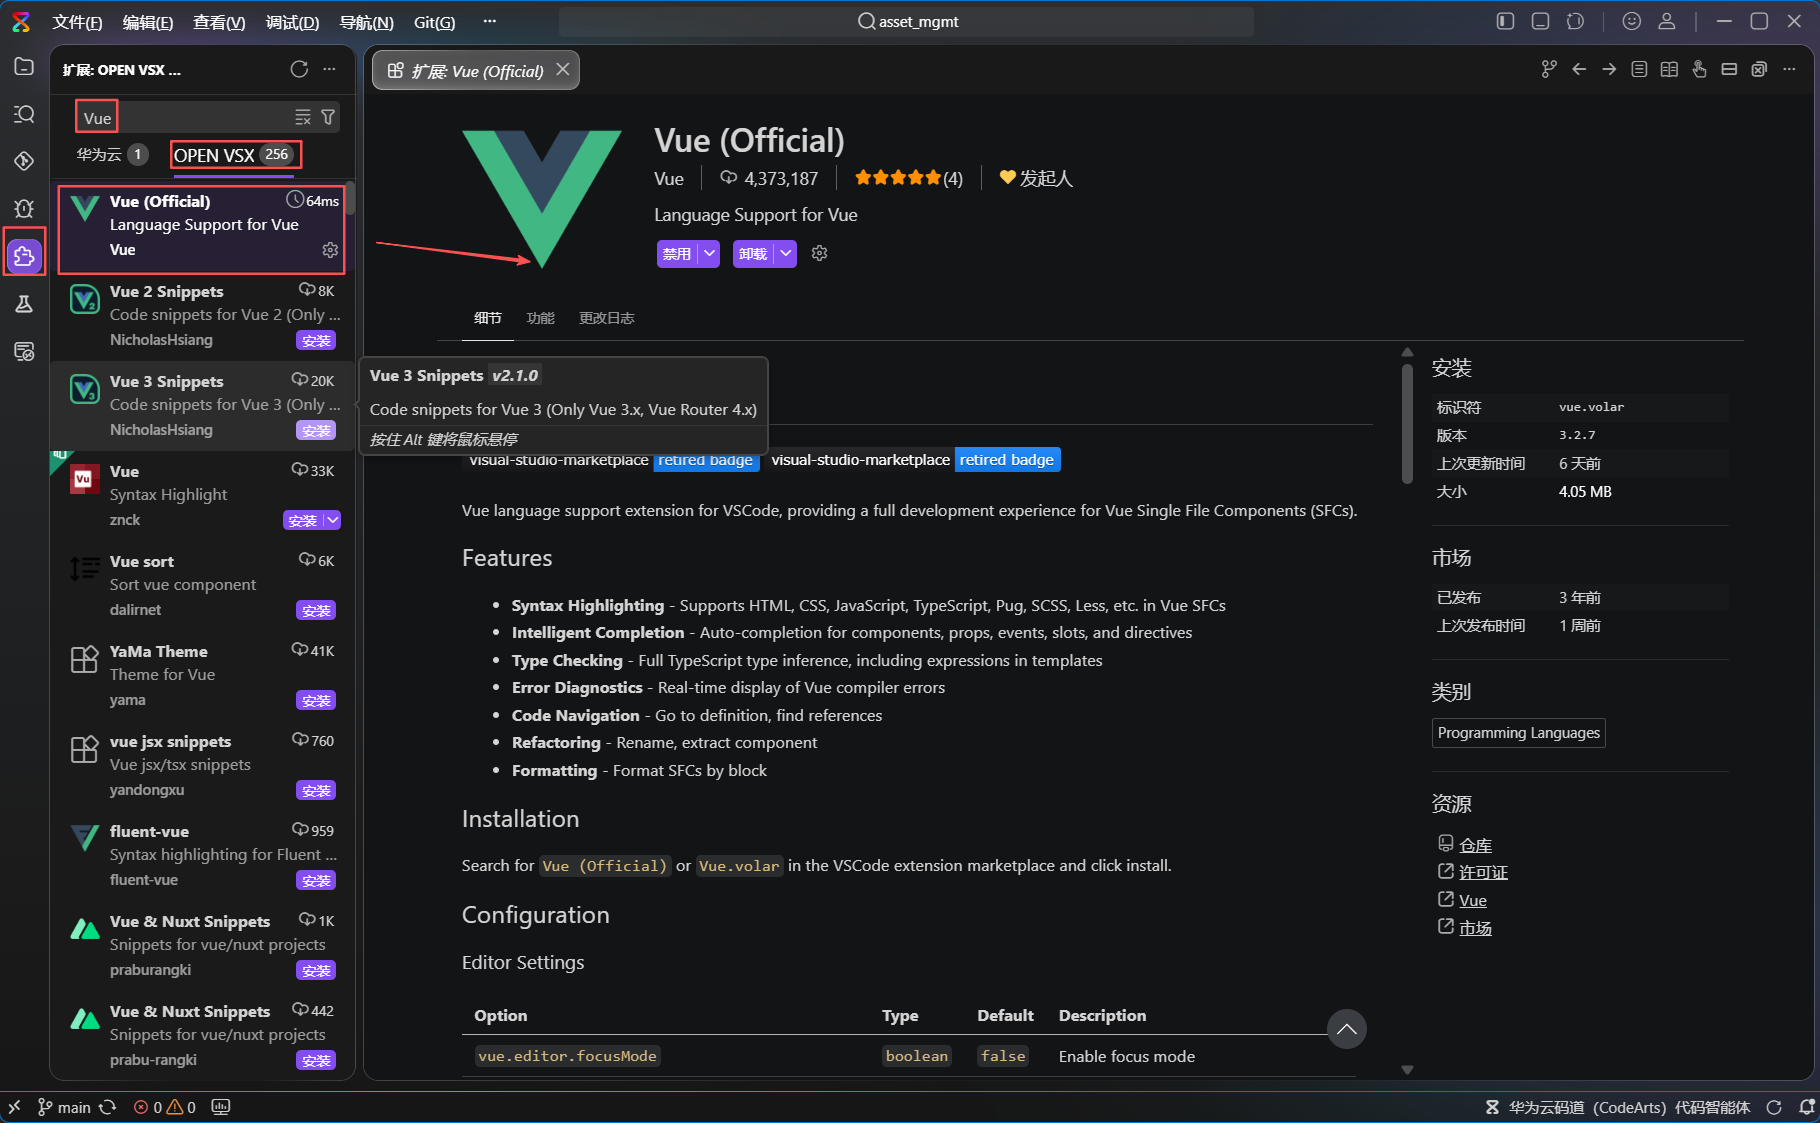Select the vue jsx snippets list item
1820x1123 pixels.
(x=202, y=765)
